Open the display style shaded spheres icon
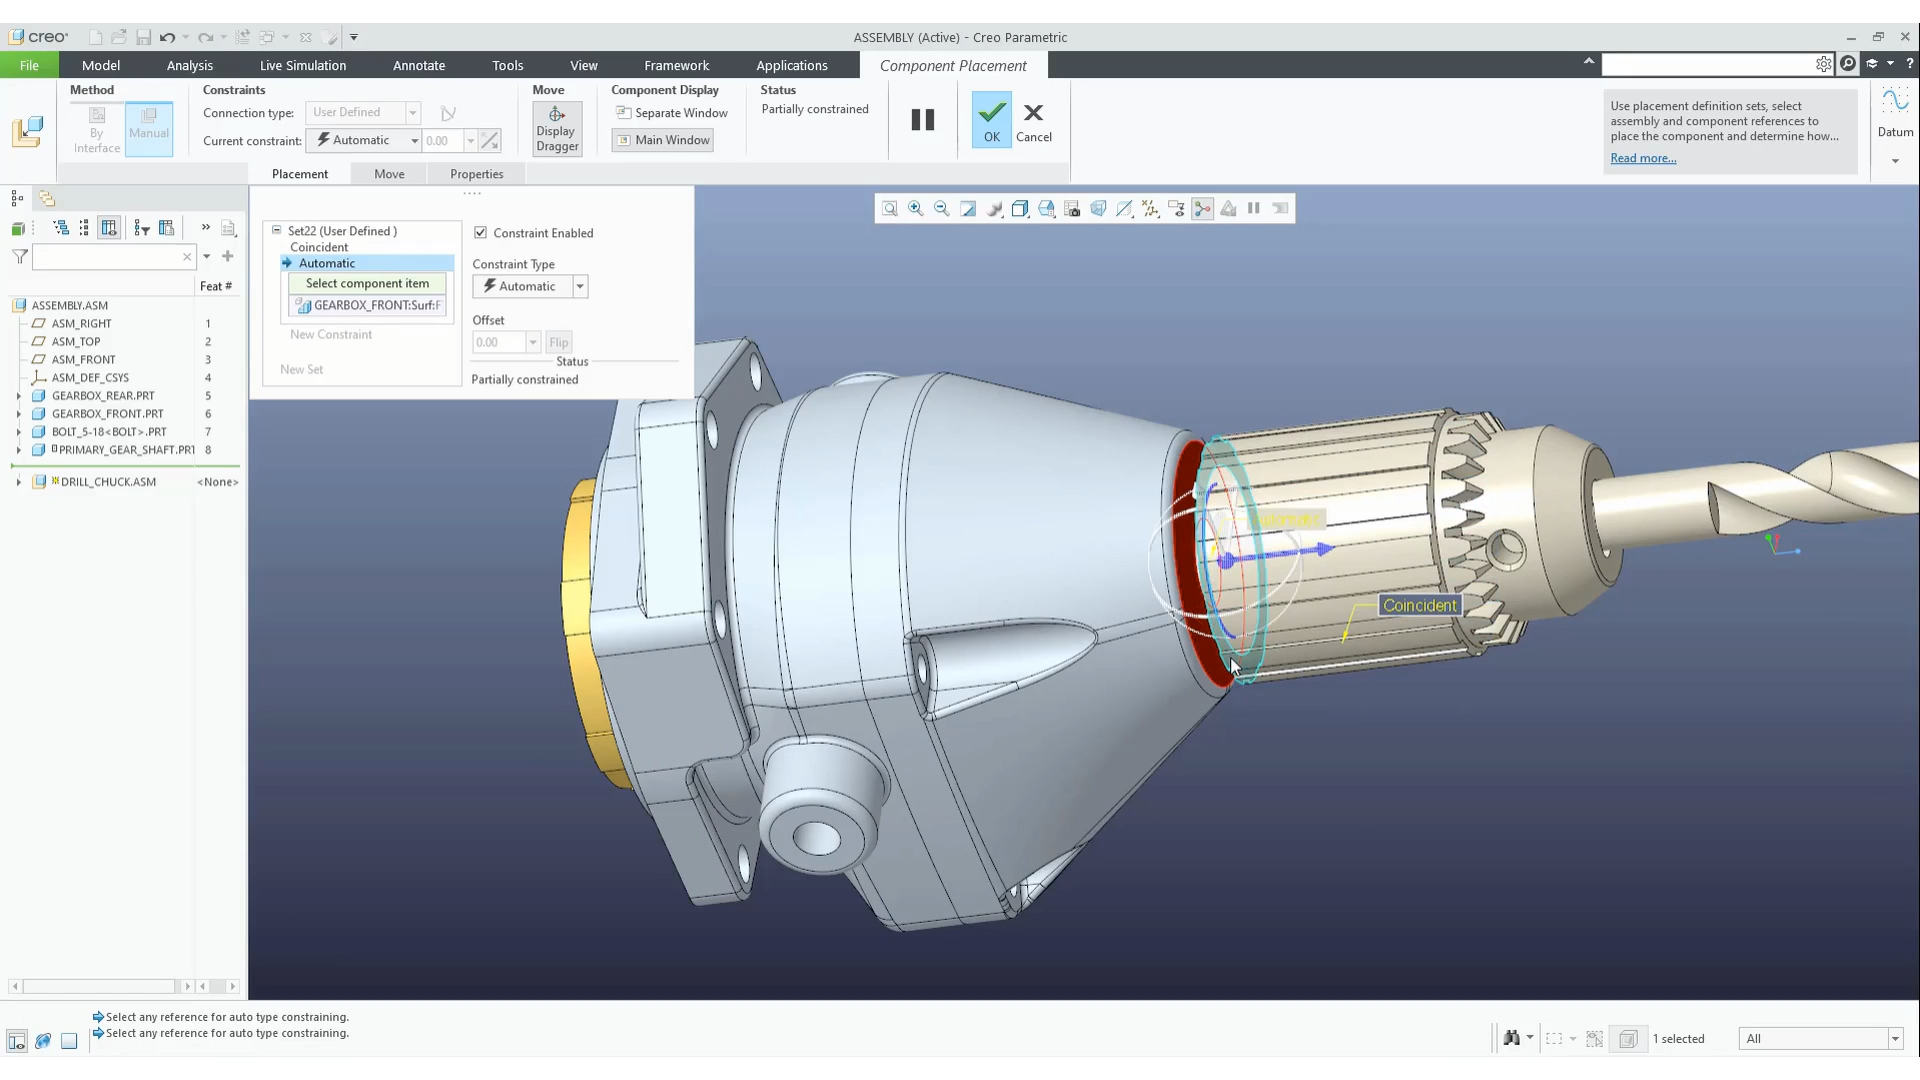Image resolution: width=1920 pixels, height=1080 pixels. (x=993, y=208)
